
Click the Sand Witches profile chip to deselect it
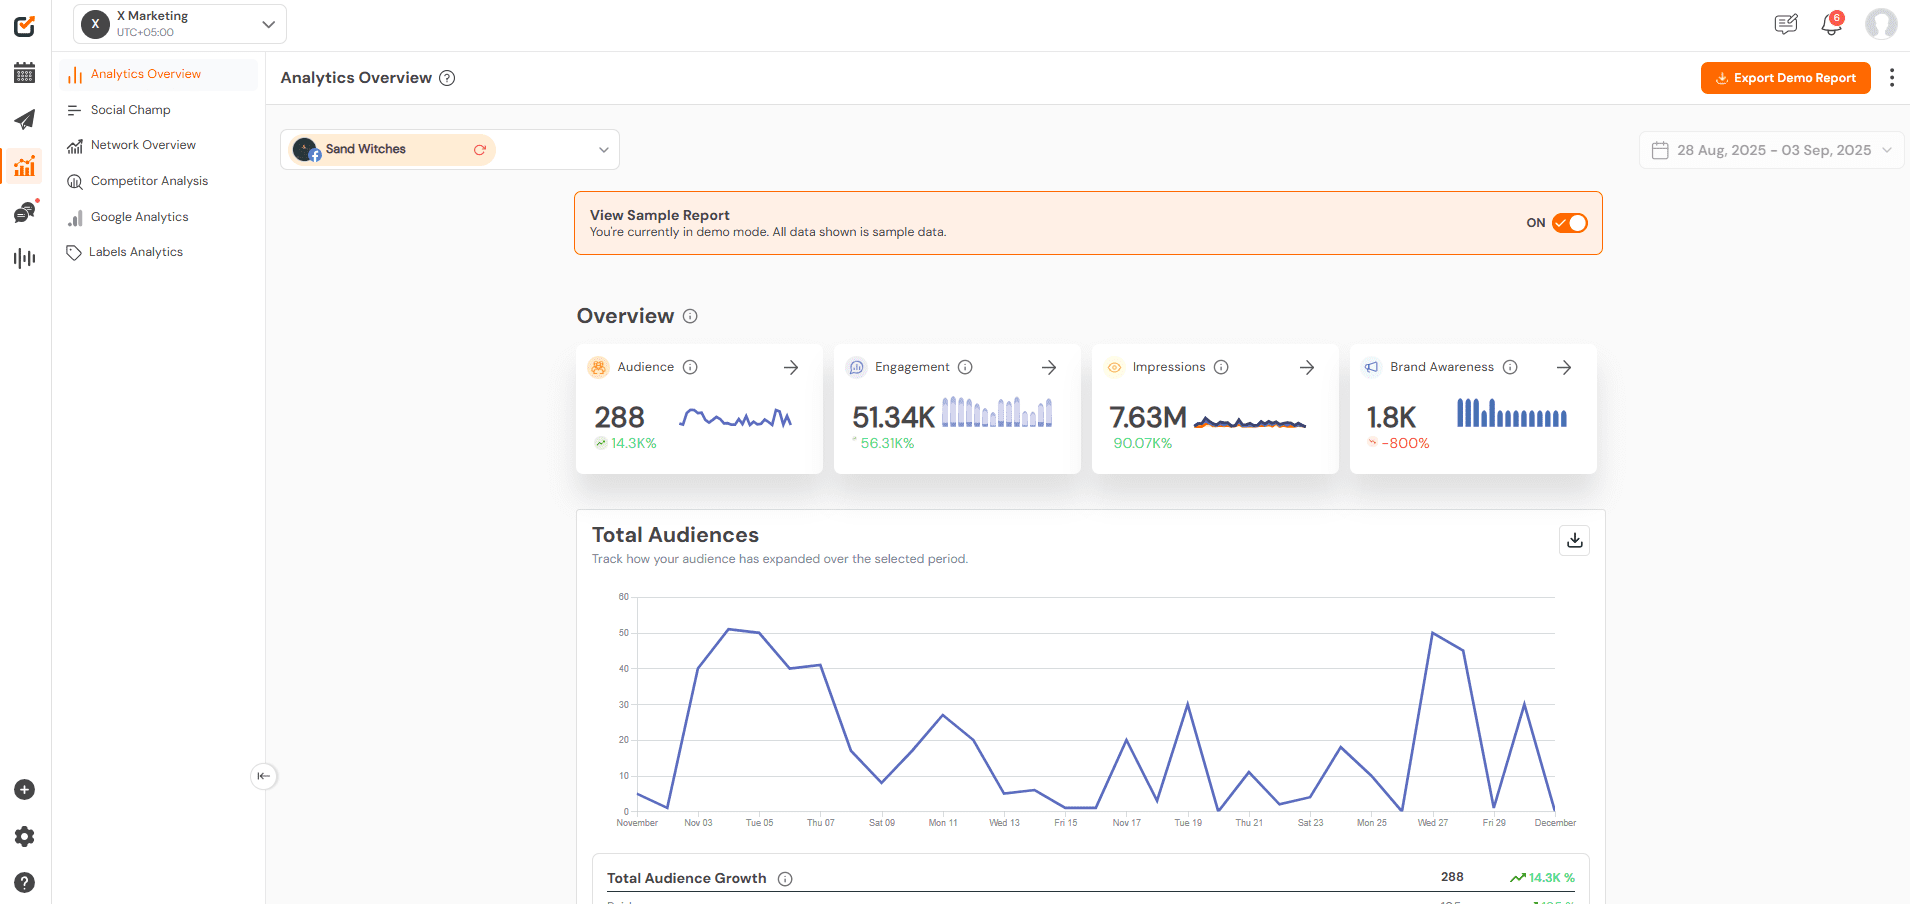(x=365, y=149)
